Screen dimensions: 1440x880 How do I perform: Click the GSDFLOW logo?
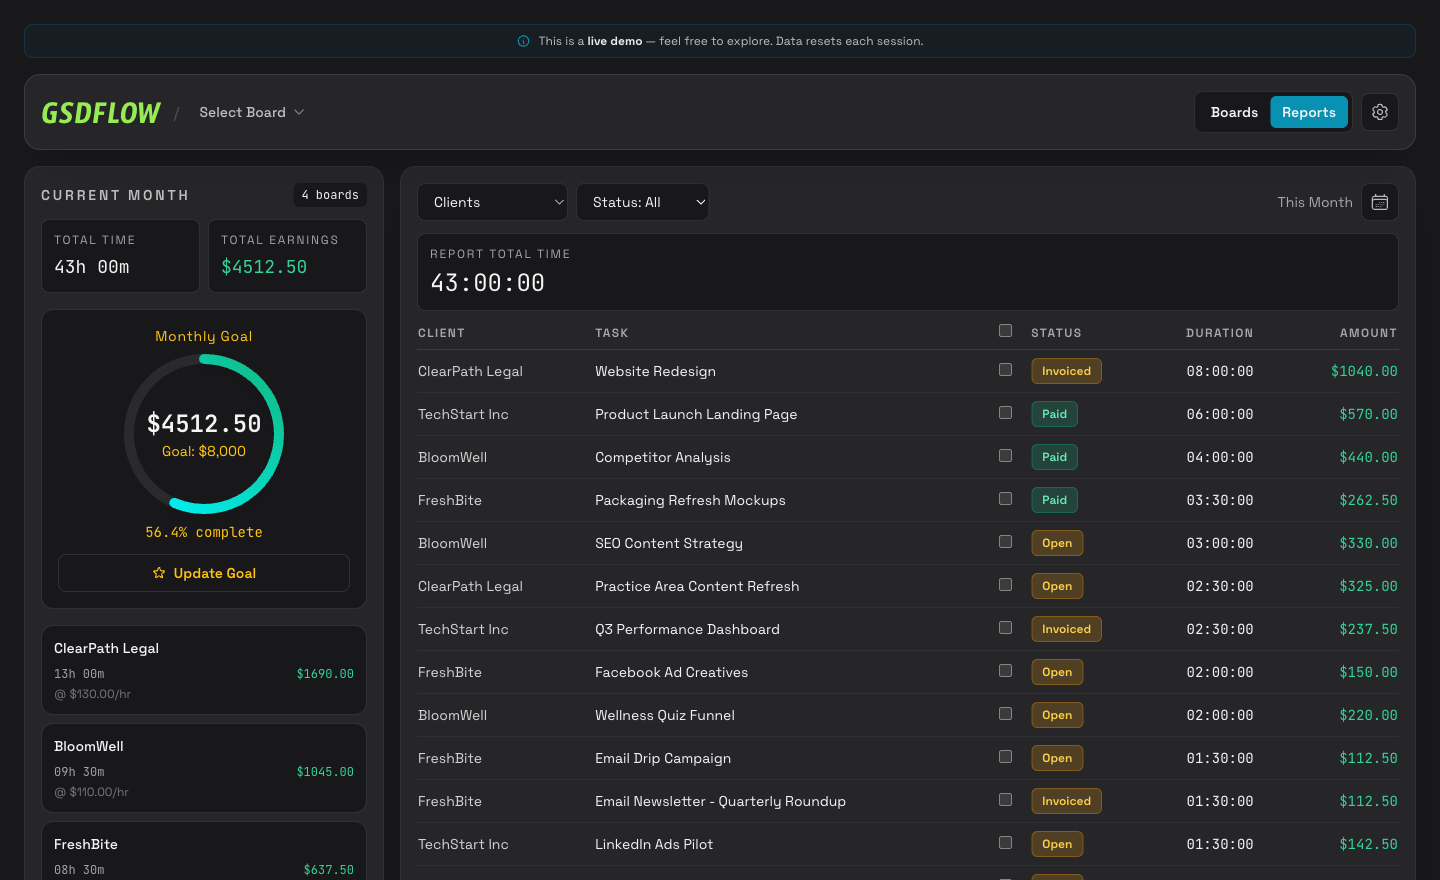100,113
